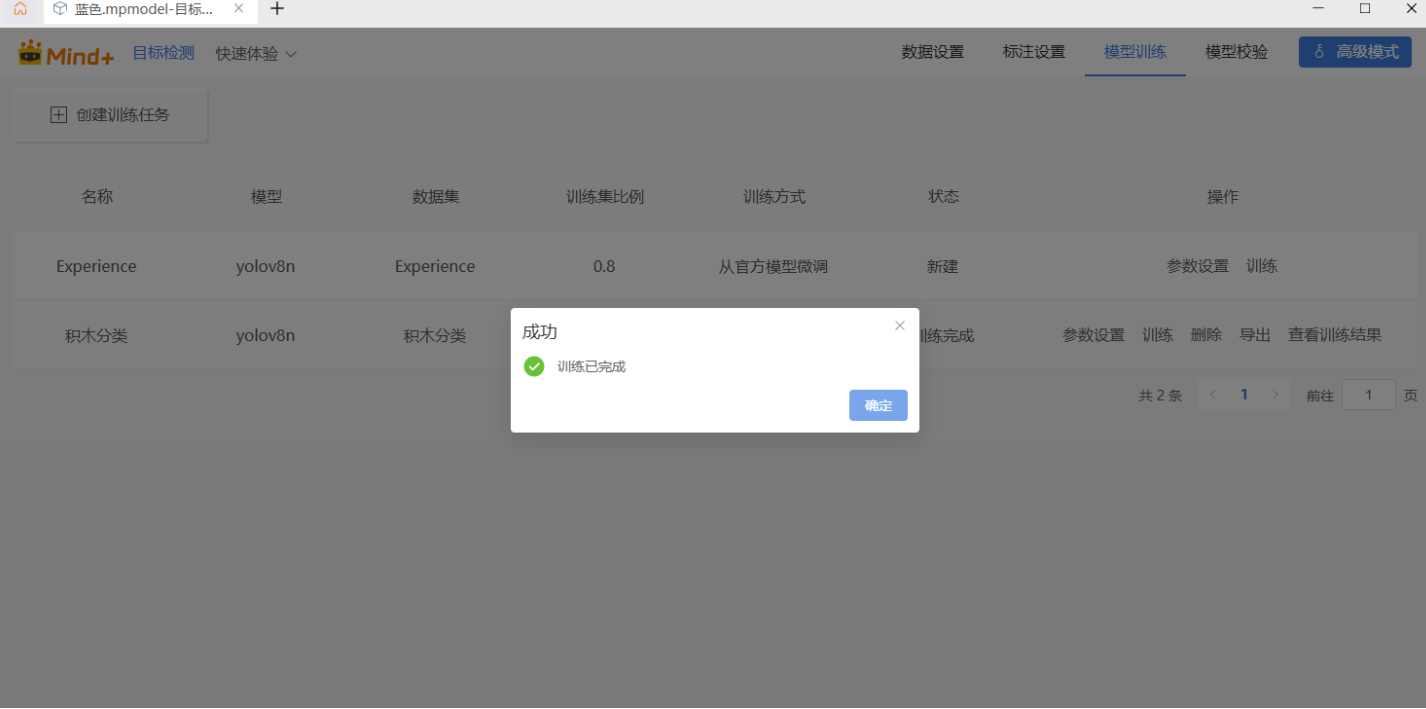Enable 高级模式 button
The image size is (1426, 709).
click(1355, 52)
